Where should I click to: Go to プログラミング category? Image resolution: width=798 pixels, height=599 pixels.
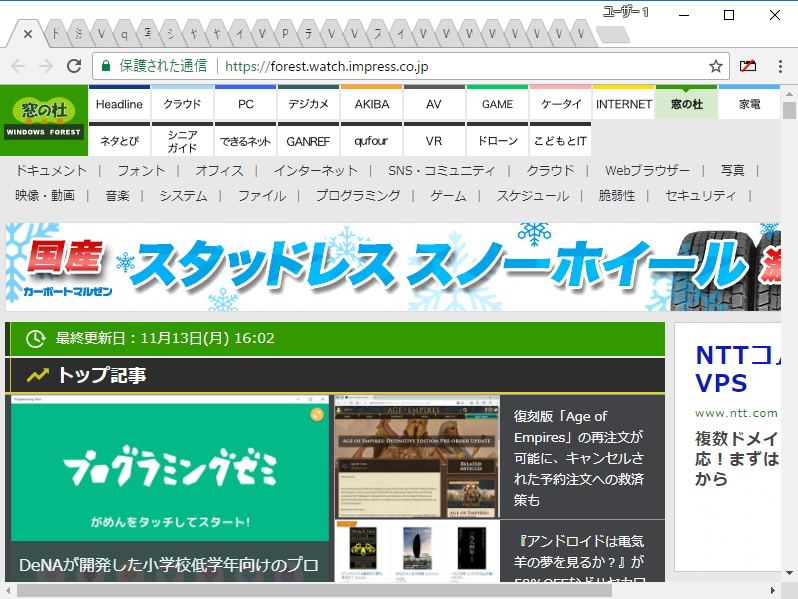[358, 195]
